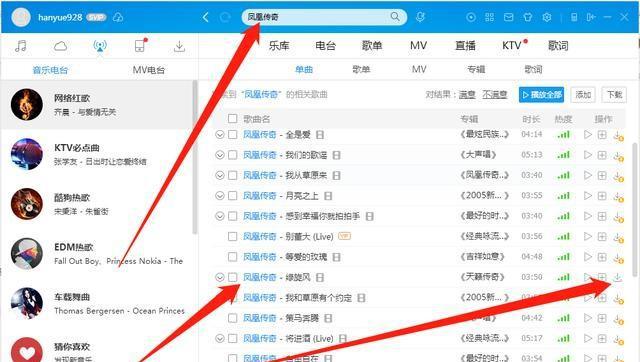Click the mobile phone icon in title bar
Image resolution: width=640 pixels, height=362 pixels.
[x=574, y=17]
